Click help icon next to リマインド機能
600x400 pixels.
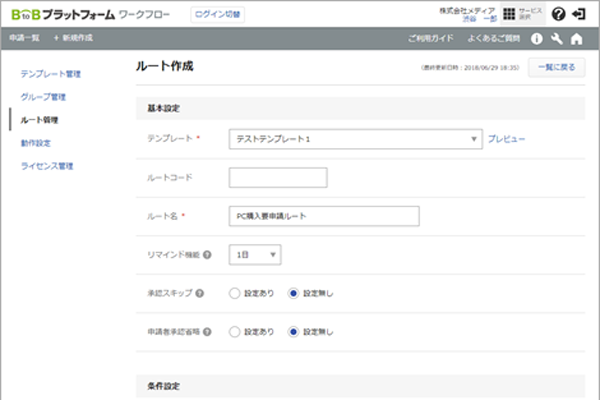[207, 255]
